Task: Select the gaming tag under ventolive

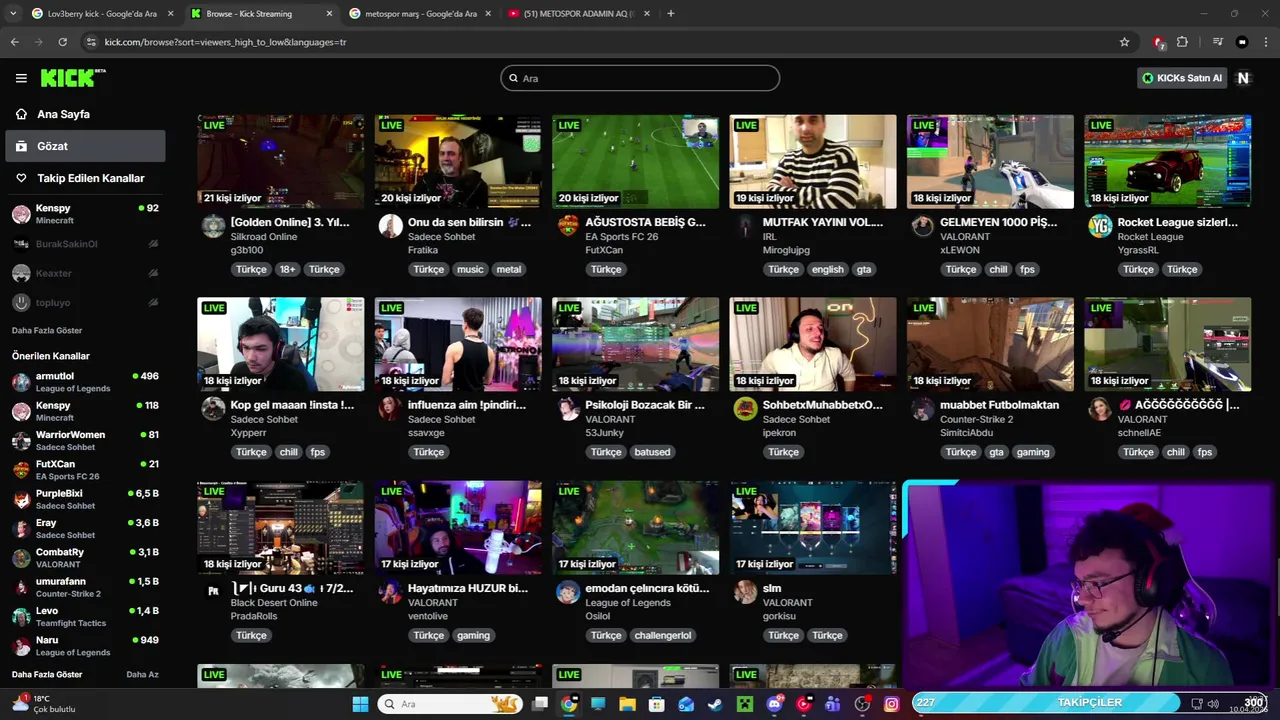Action: (473, 635)
